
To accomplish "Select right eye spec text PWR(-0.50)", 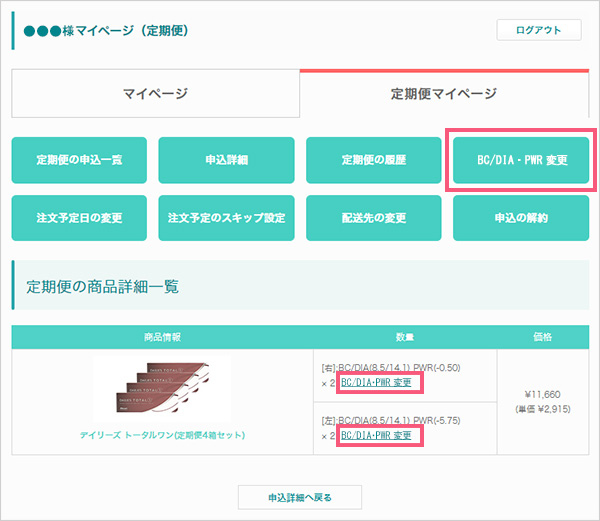I will [437, 368].
